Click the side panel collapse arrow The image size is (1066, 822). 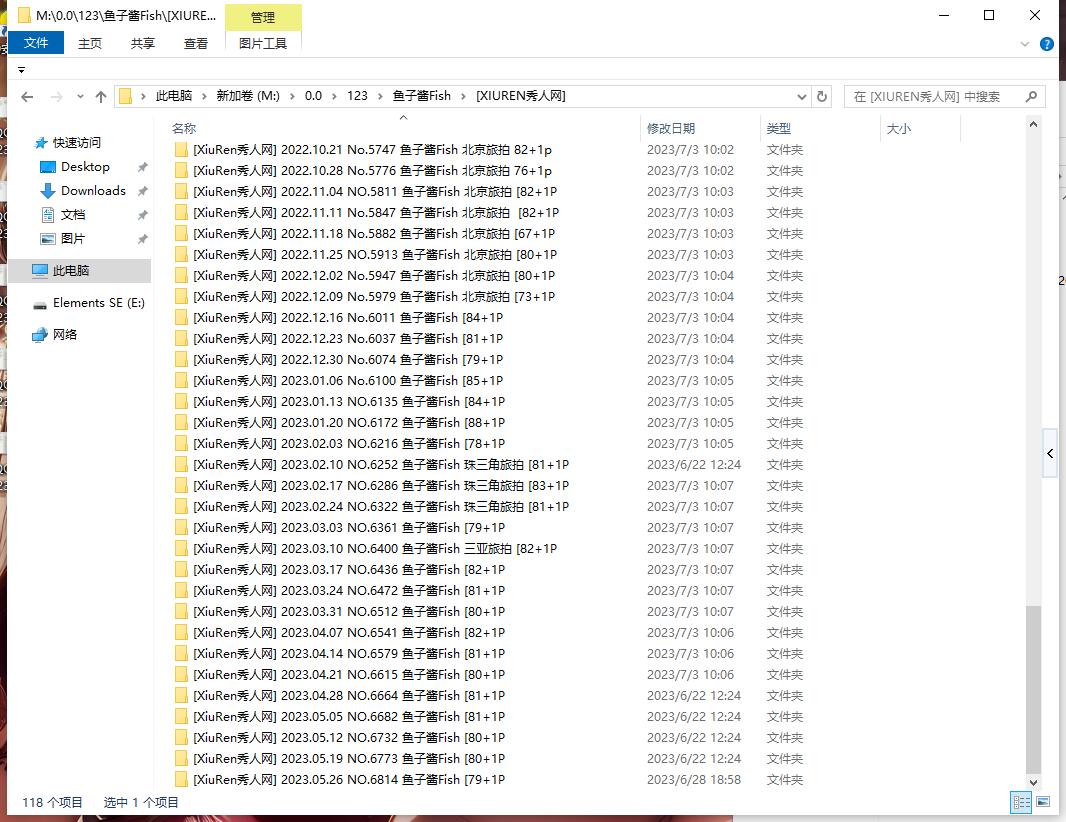click(x=1050, y=453)
